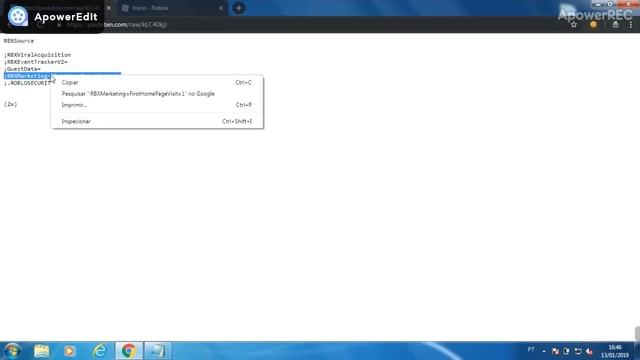The width and height of the screenshot is (640, 360).
Task: Click the ;.ROBLOSECURITY text line
Action: click(27, 83)
